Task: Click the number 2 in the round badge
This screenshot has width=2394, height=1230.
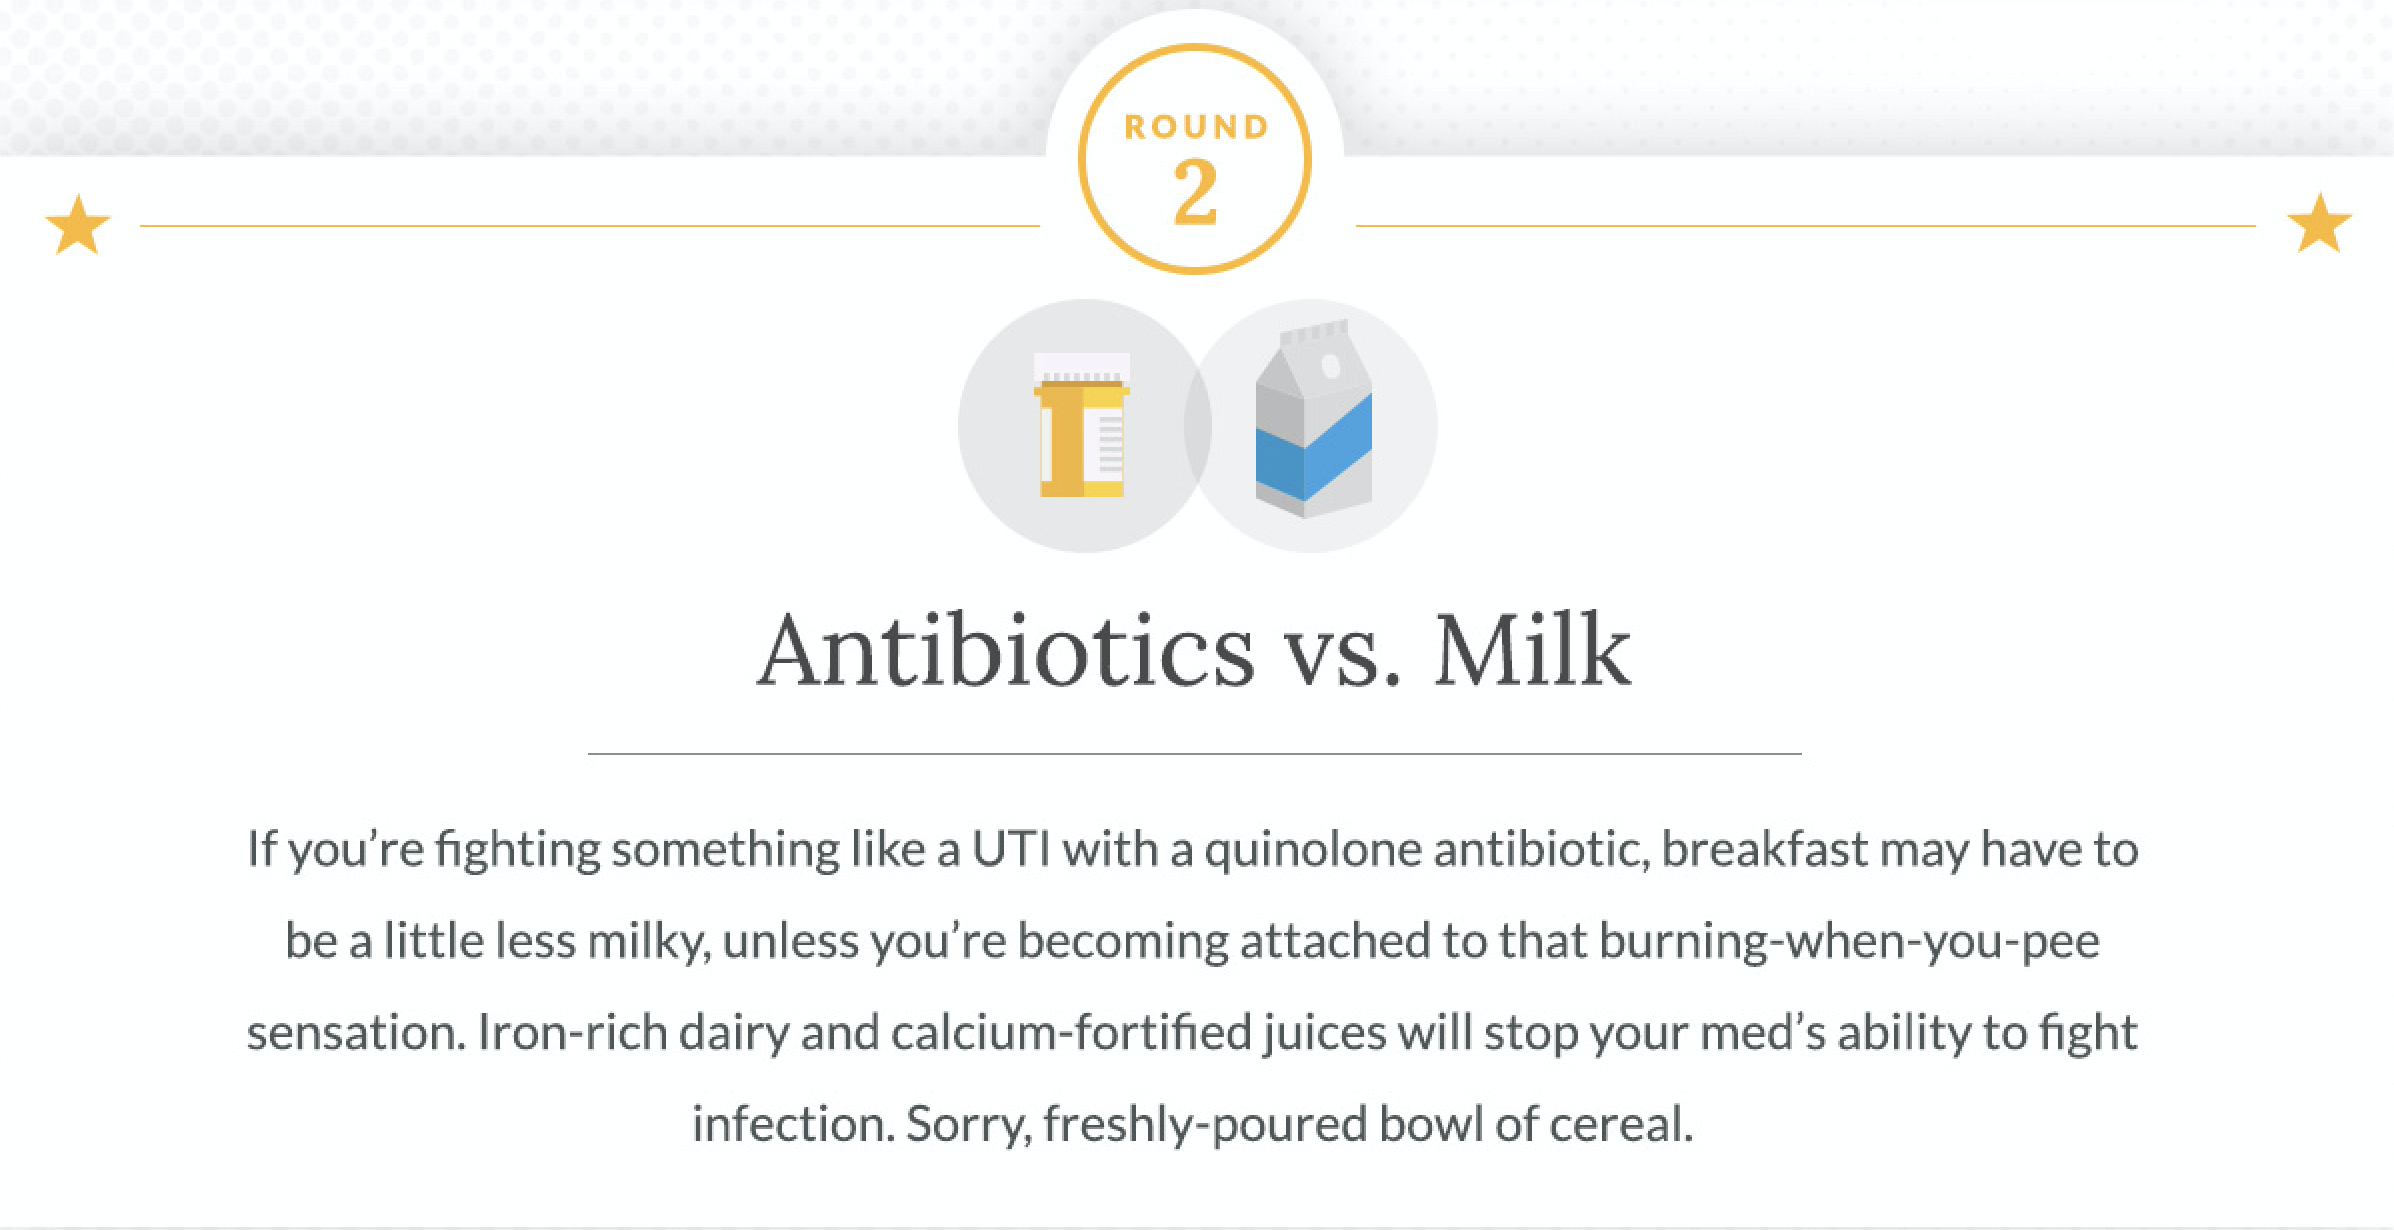Action: coord(1195,192)
